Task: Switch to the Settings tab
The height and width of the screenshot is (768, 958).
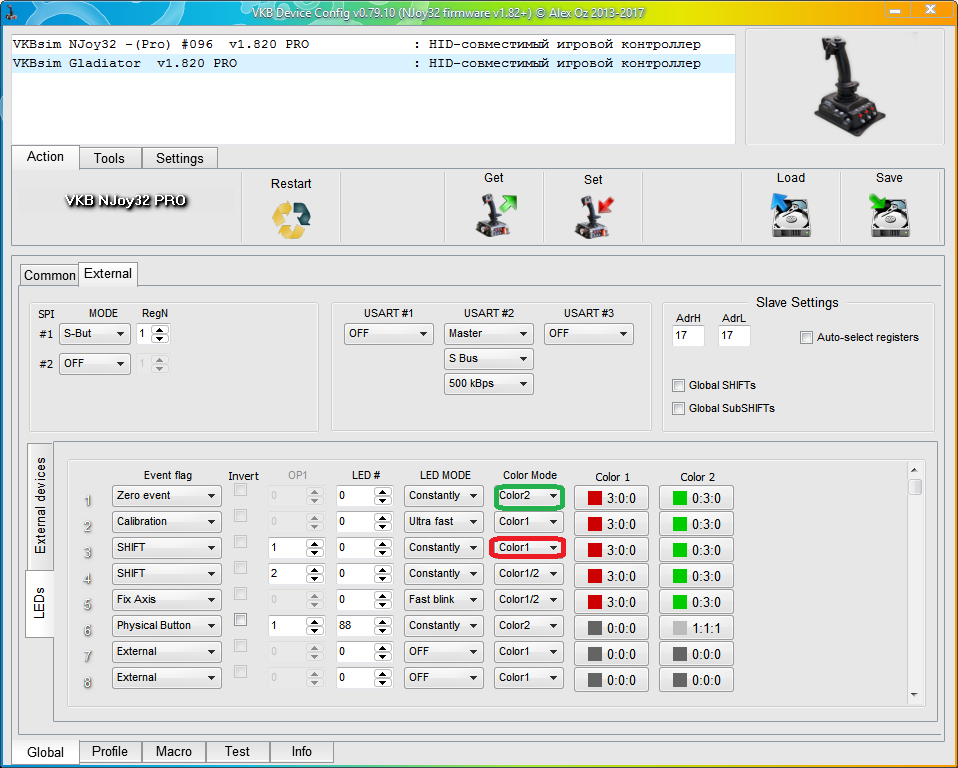Action: [x=180, y=158]
